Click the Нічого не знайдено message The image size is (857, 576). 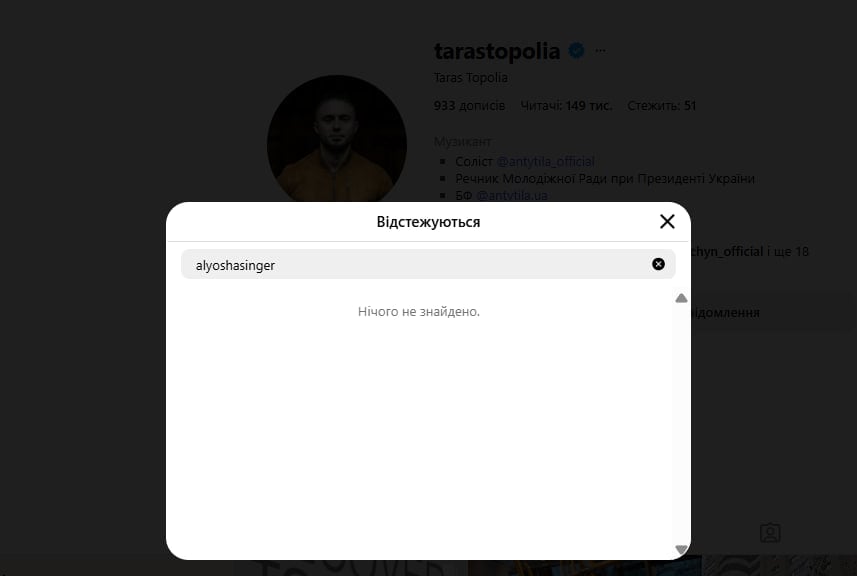click(419, 311)
